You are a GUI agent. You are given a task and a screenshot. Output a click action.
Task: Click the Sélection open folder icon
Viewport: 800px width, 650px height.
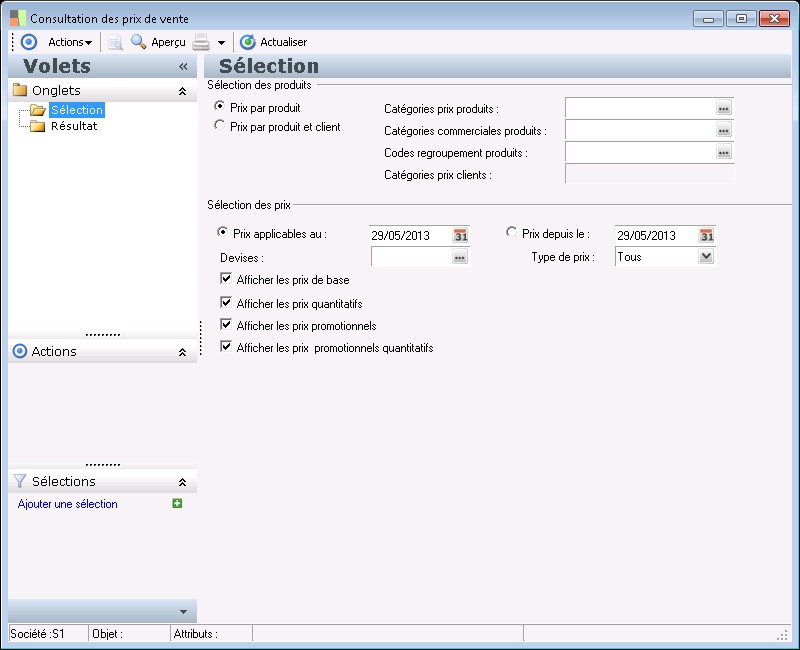coord(38,110)
